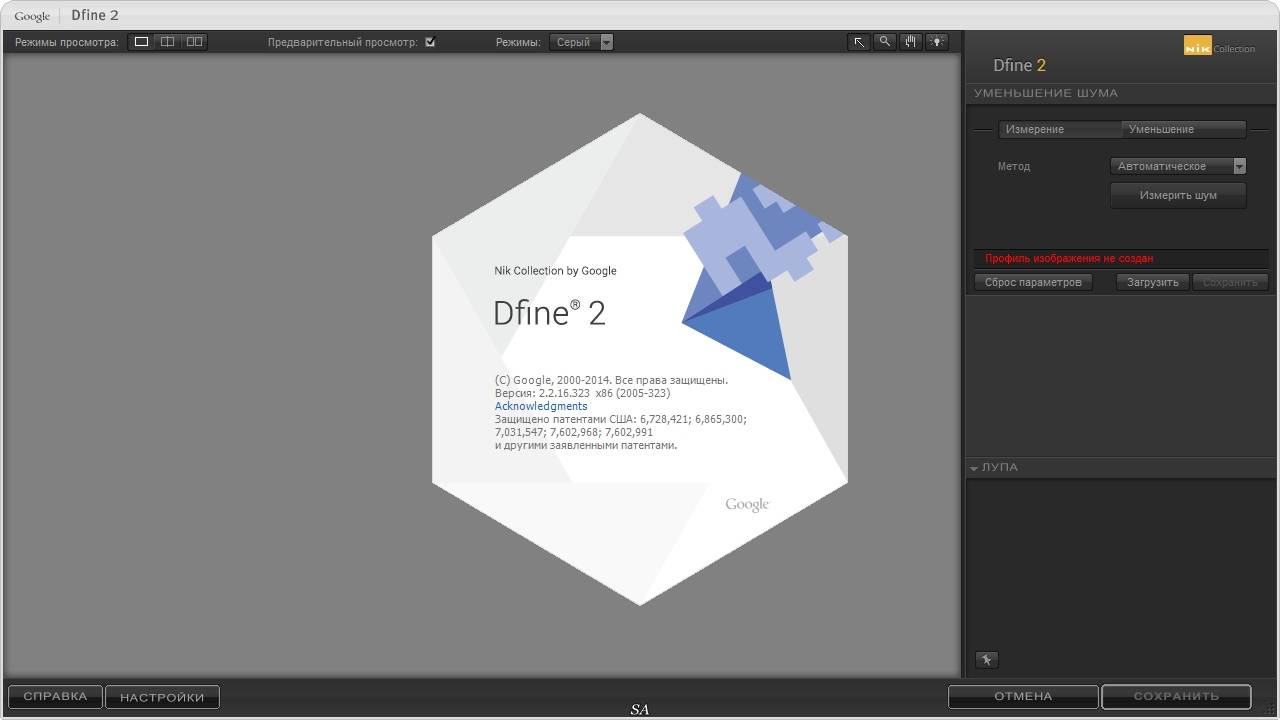The width and height of the screenshot is (1280, 720).
Task: Select single image view mode
Action: coord(142,42)
